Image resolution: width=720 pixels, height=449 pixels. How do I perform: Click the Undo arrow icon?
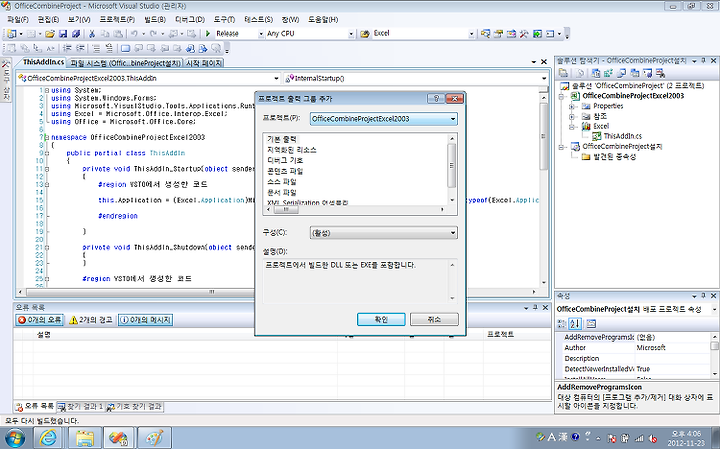[134, 34]
